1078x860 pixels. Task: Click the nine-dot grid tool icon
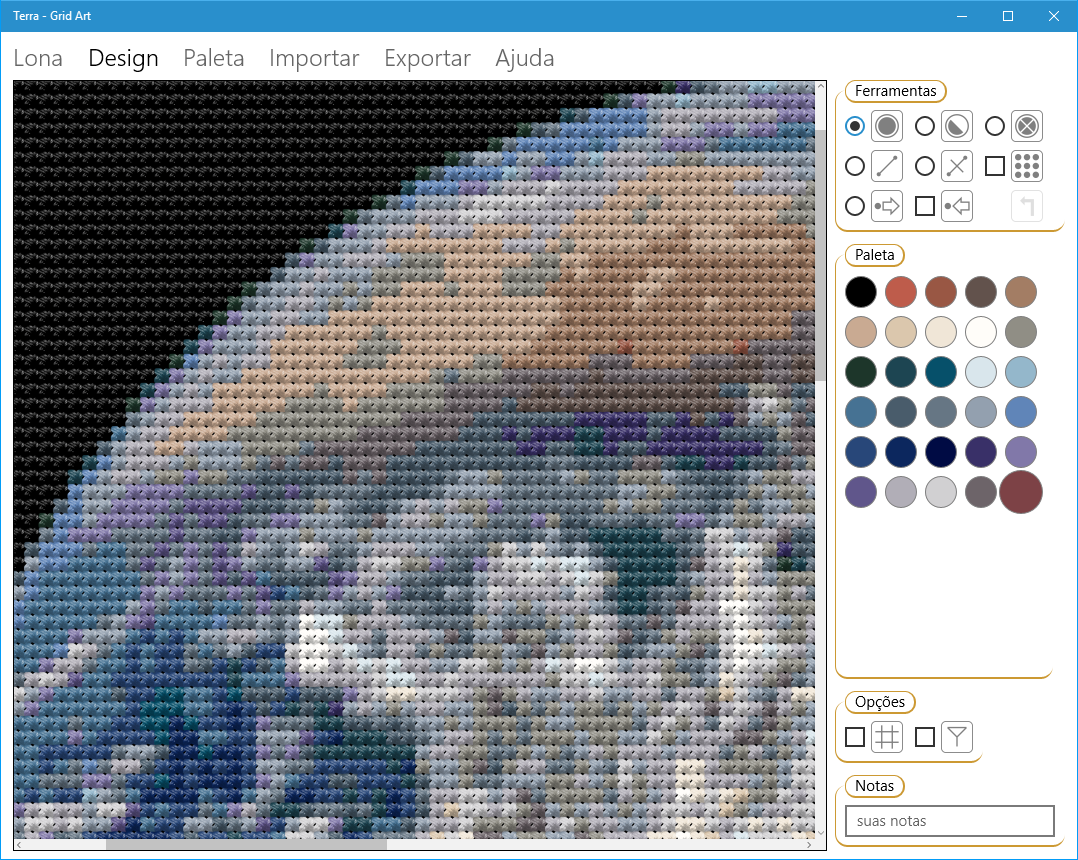pyautogui.click(x=1027, y=166)
